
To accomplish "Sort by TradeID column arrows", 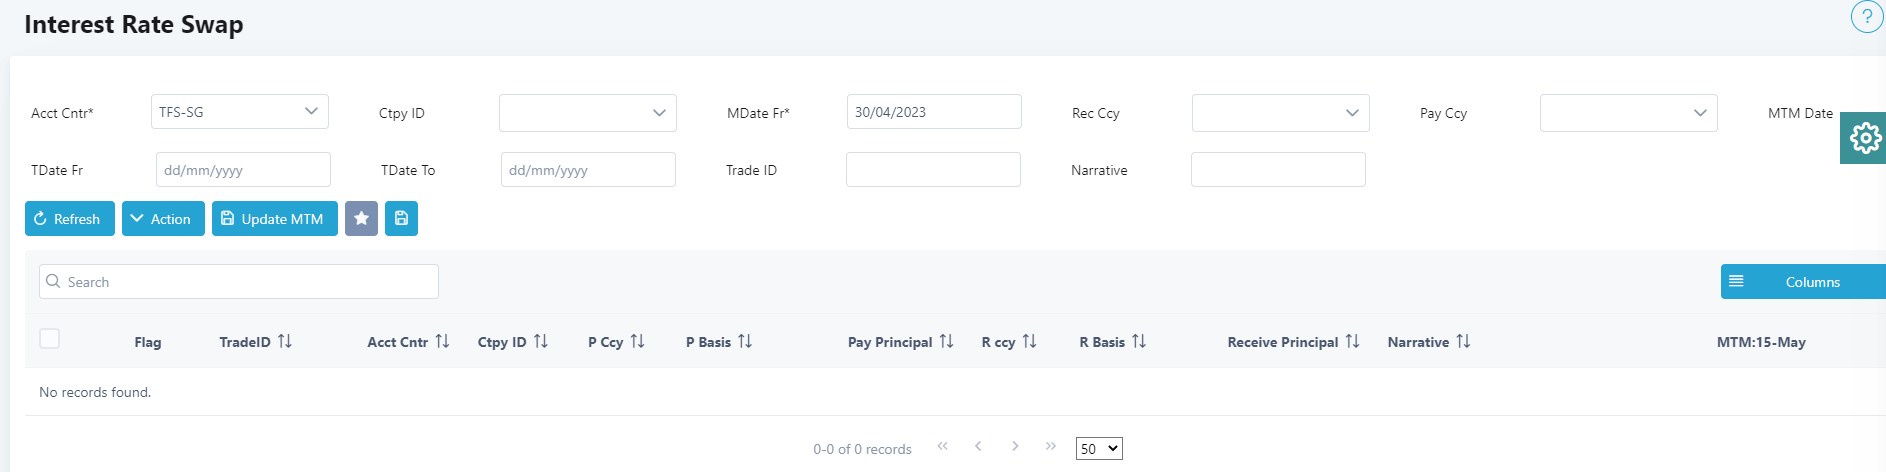I will coord(285,342).
